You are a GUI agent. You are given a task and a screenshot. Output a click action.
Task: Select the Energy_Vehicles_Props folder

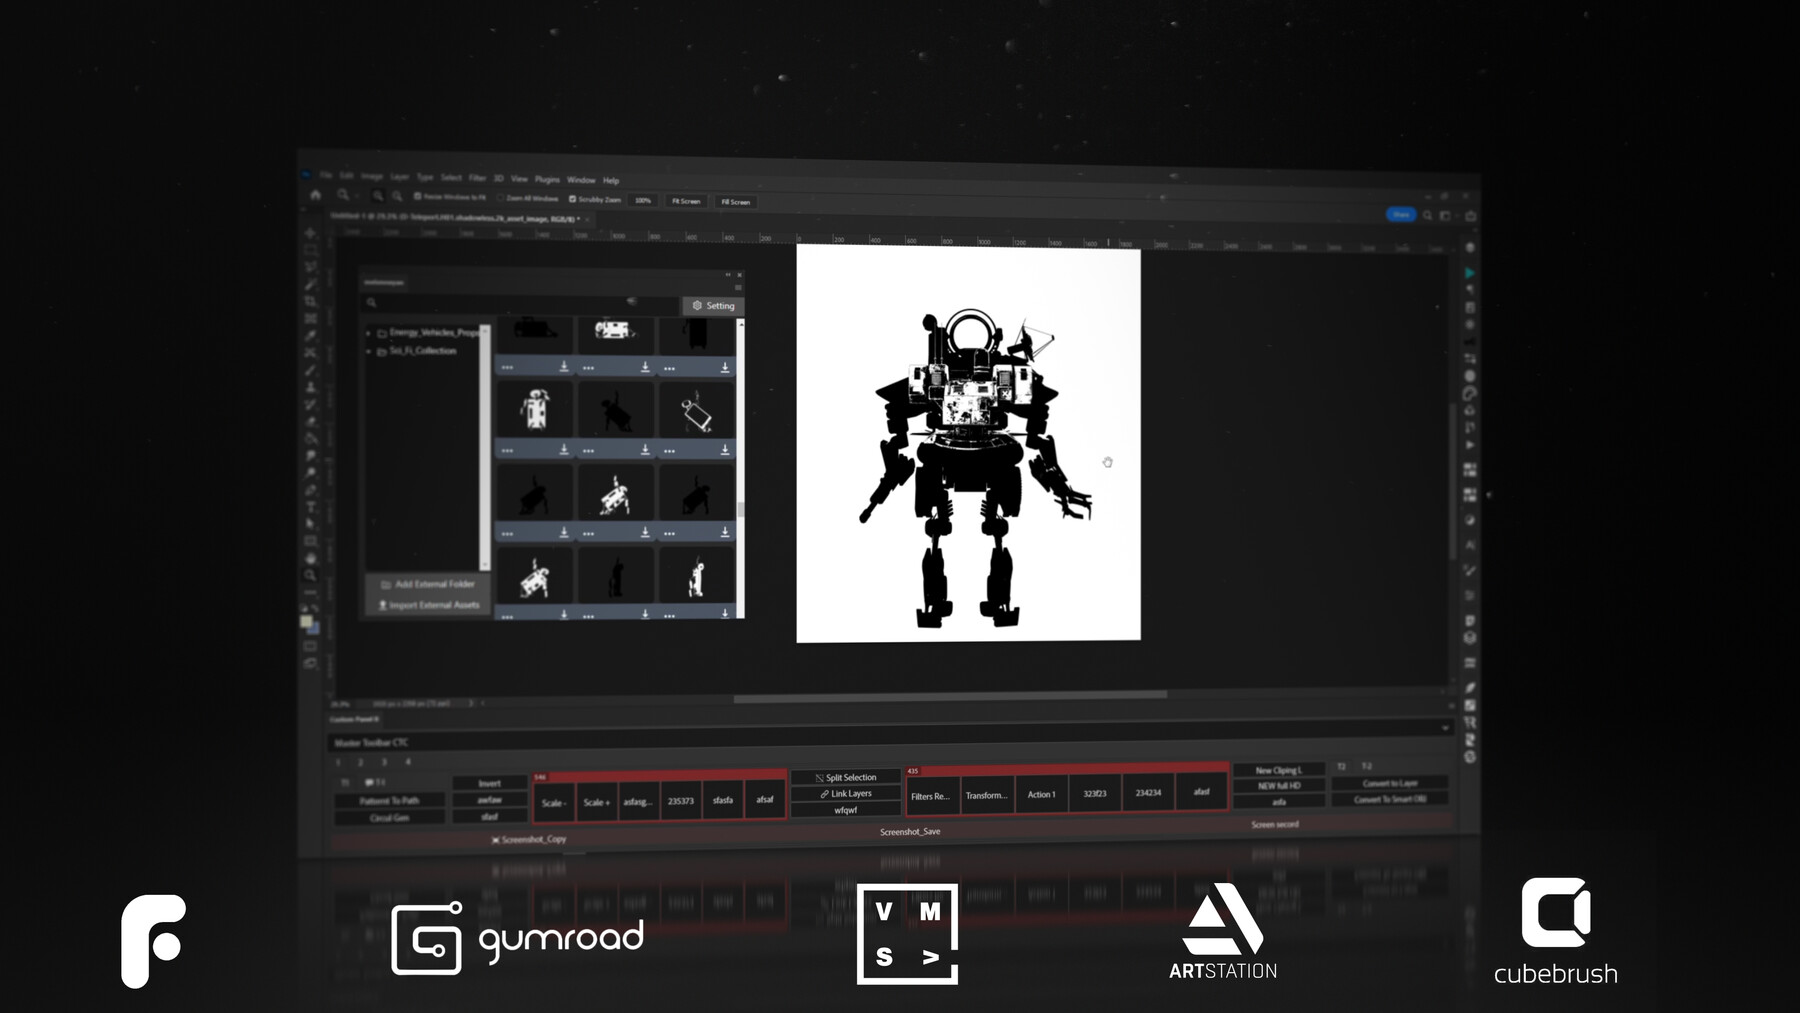pos(434,333)
